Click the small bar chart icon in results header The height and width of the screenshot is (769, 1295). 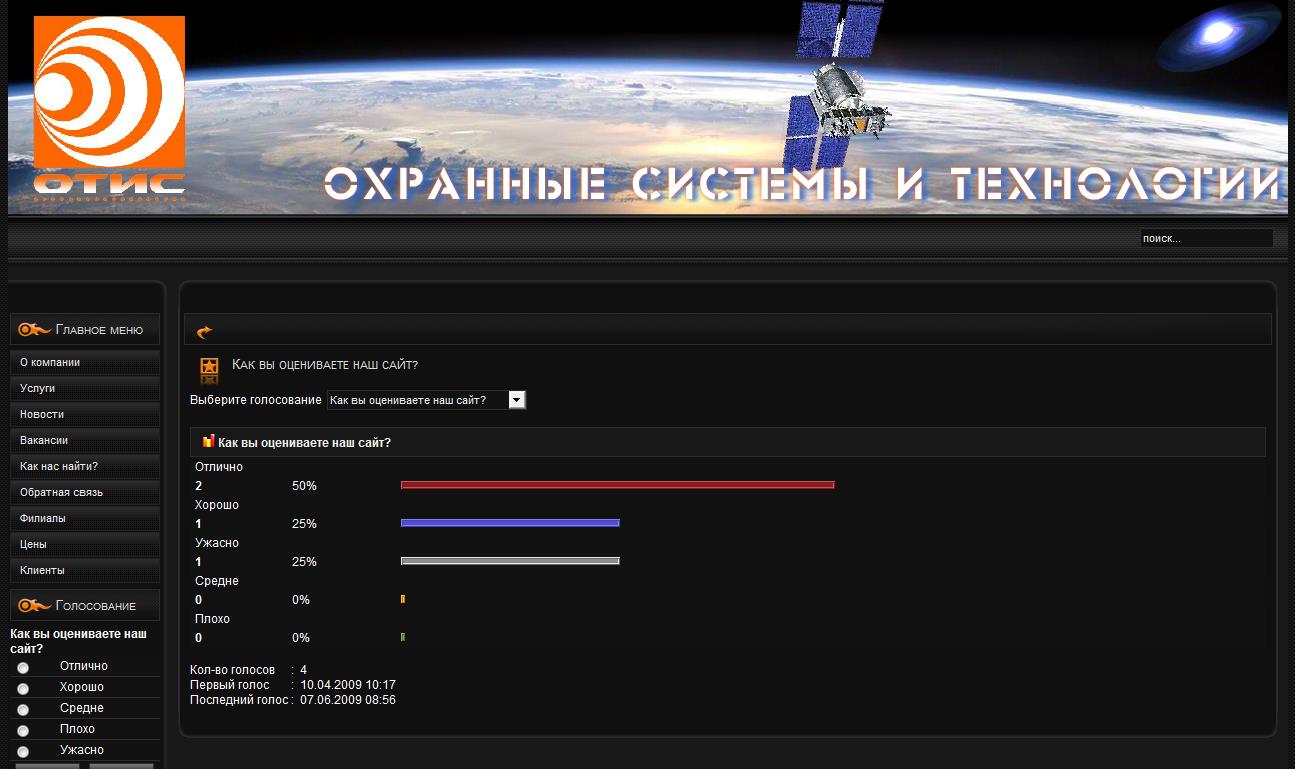[x=208, y=441]
